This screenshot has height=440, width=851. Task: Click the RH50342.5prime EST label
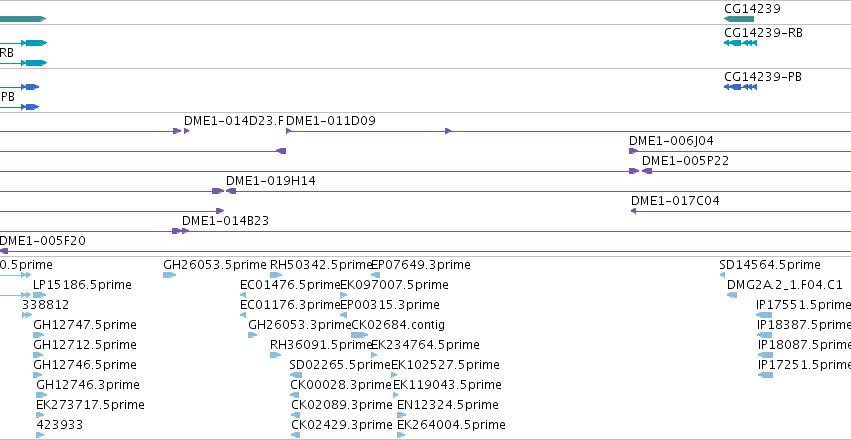click(321, 265)
